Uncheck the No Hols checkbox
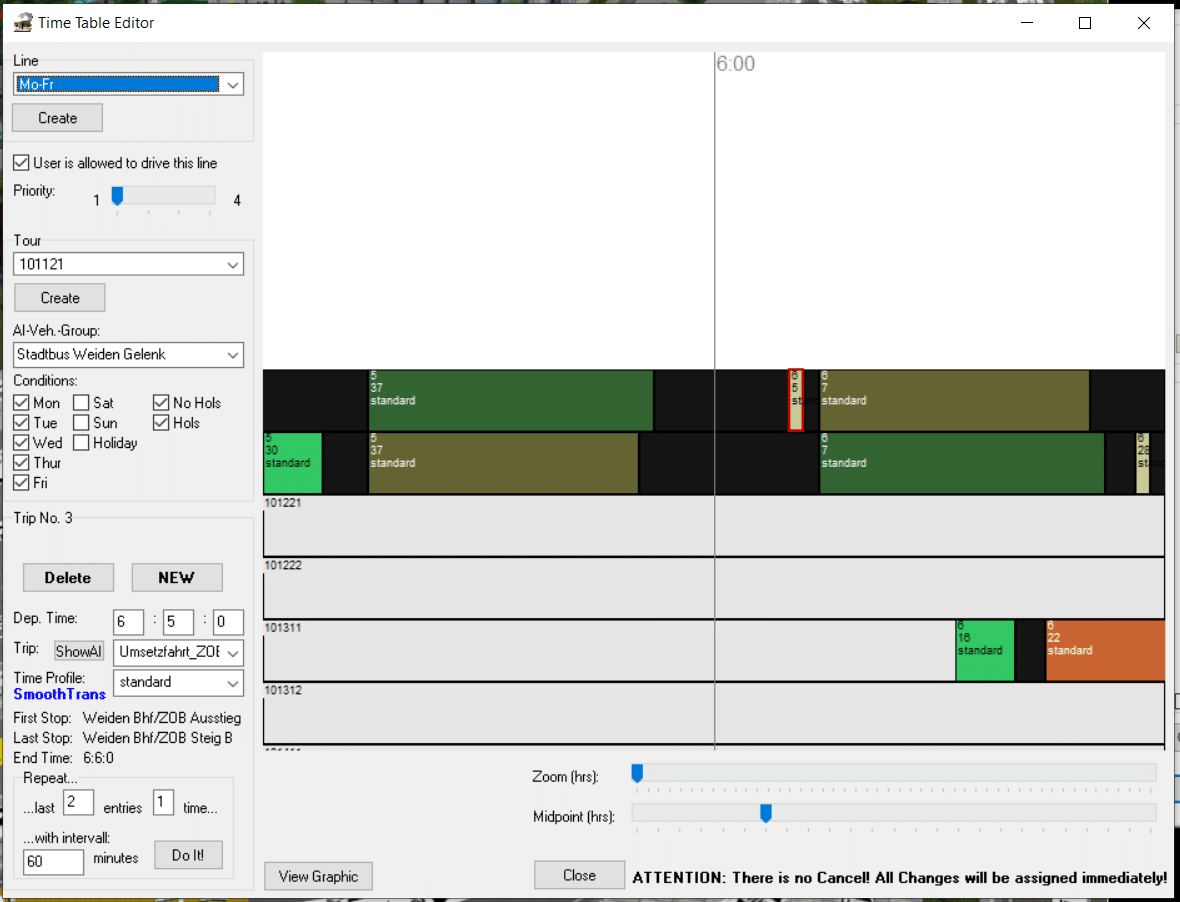Image resolution: width=1180 pixels, height=902 pixels. 161,403
